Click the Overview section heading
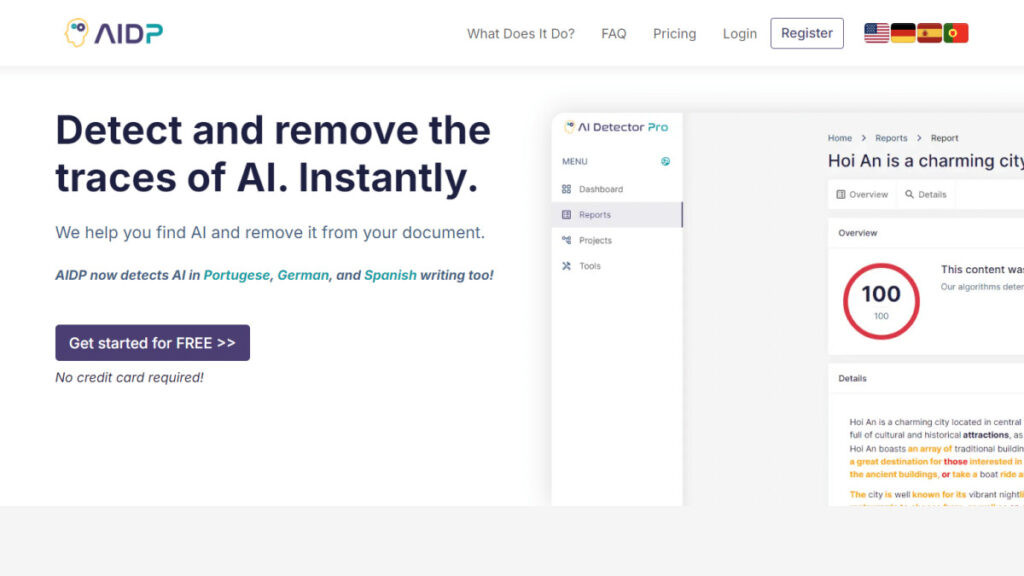Viewport: 1024px width, 576px height. 857,233
